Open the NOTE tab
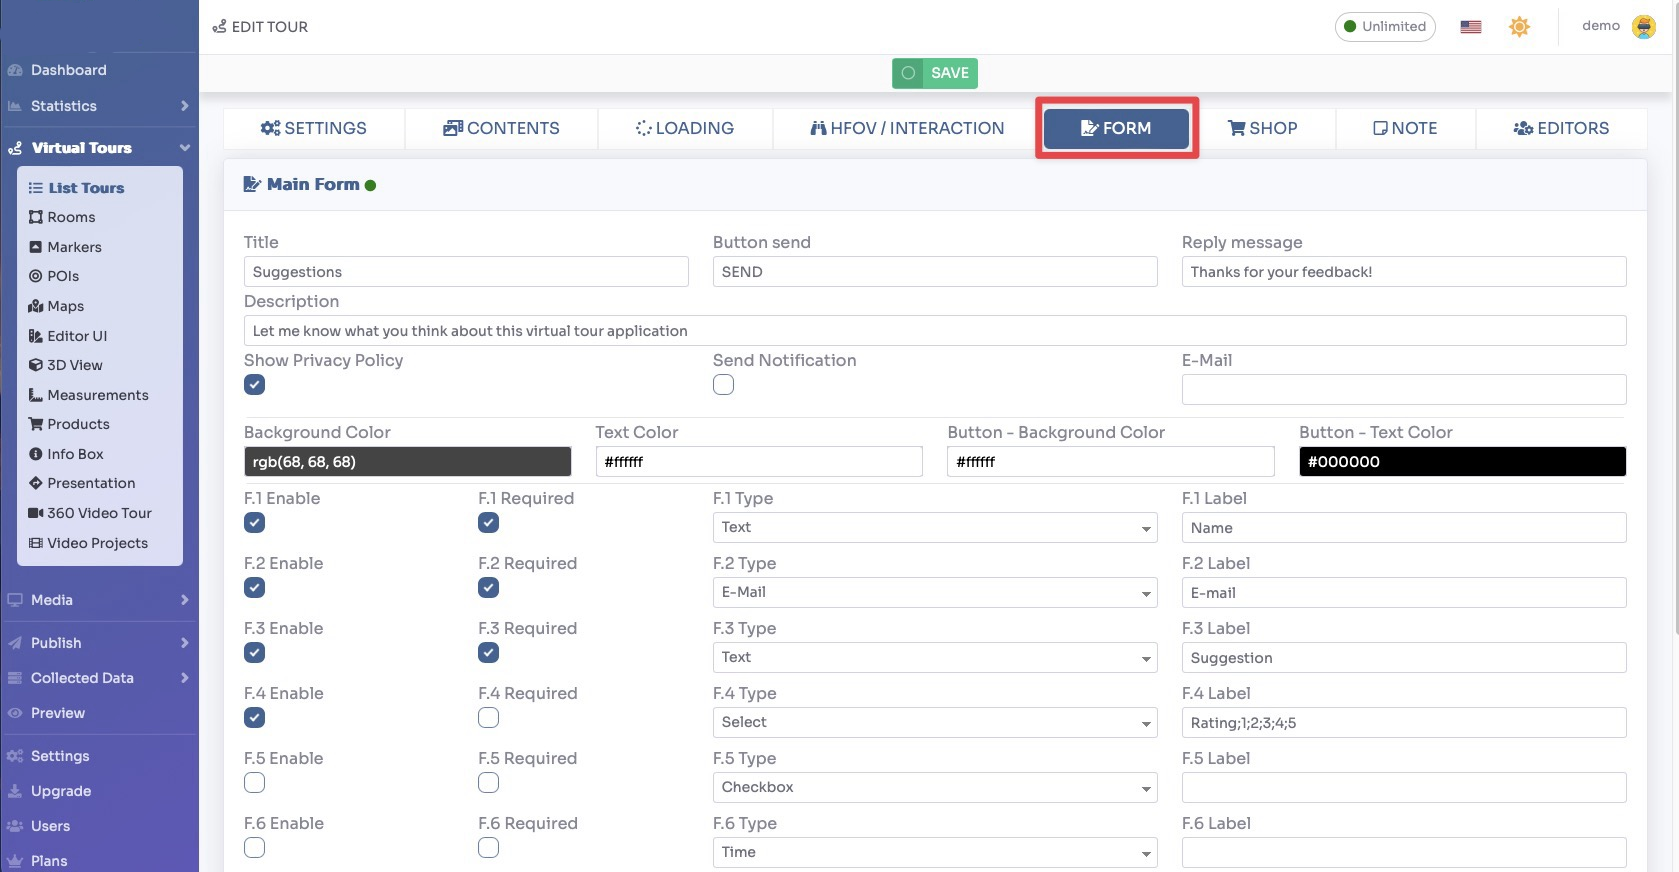 (x=1405, y=128)
